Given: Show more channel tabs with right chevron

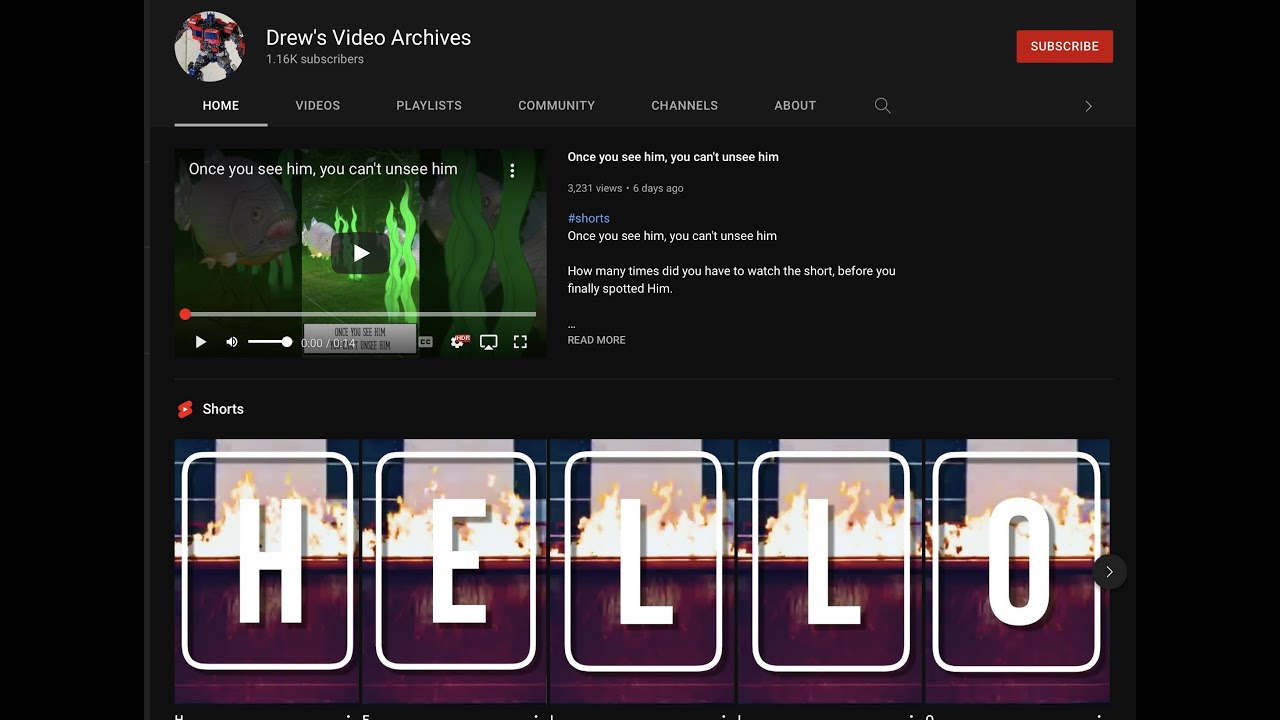Looking at the screenshot, I should coord(1088,106).
